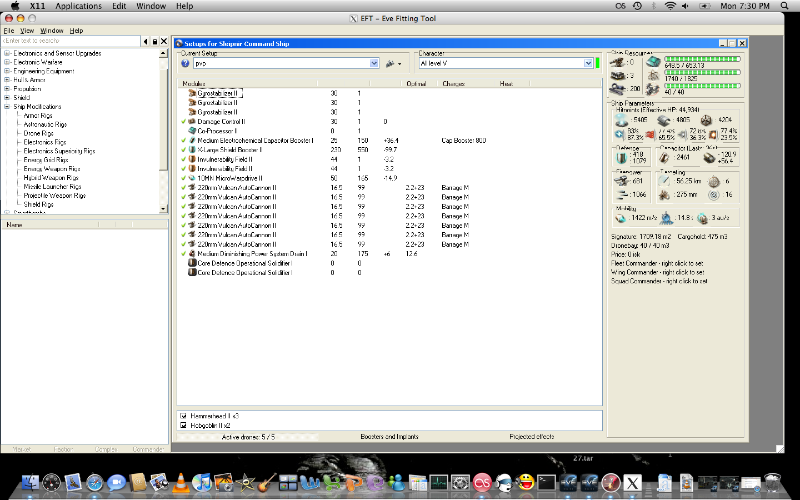Screen dimensions: 800x500
Task: Open the EFT File menu
Action: coord(9,31)
